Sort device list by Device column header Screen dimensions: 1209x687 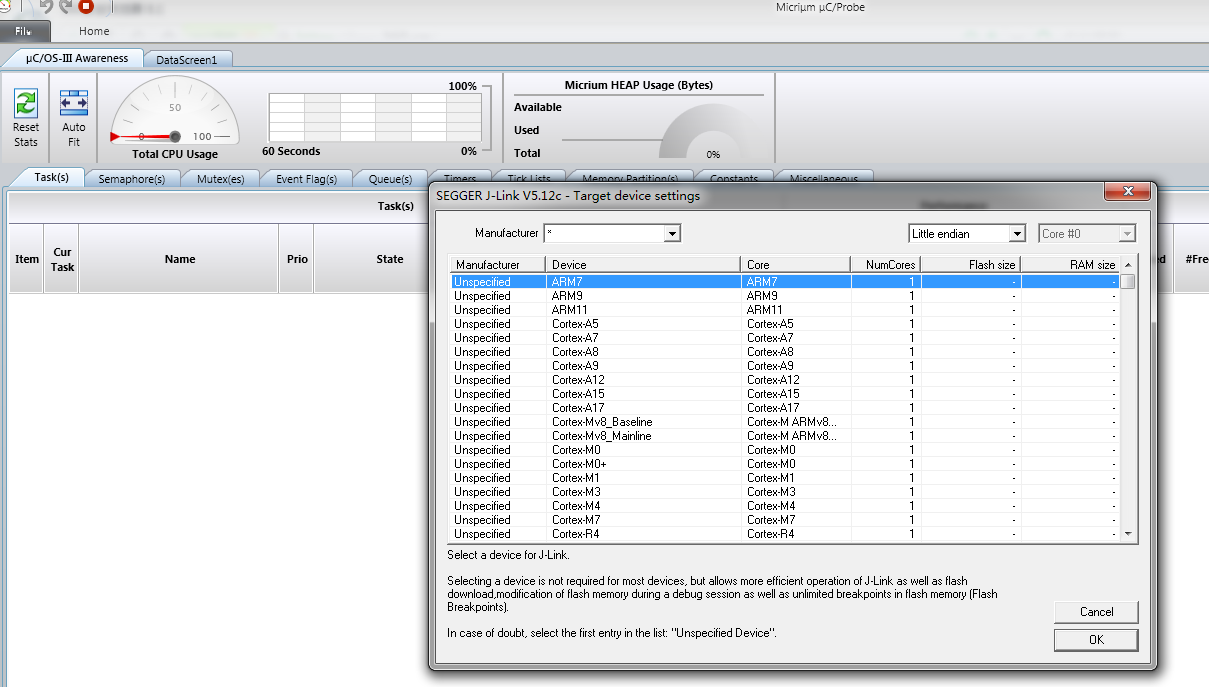coord(643,265)
